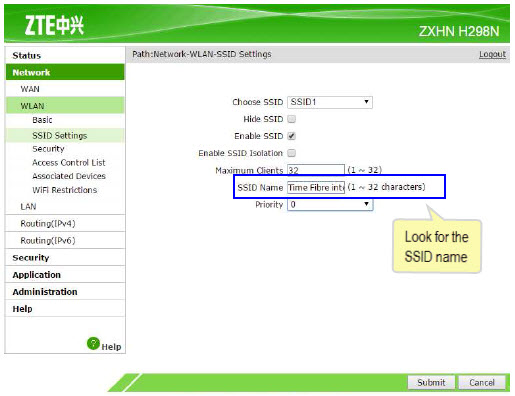This screenshot has width=515, height=396.
Task: Open the Status menu
Action: [65, 55]
